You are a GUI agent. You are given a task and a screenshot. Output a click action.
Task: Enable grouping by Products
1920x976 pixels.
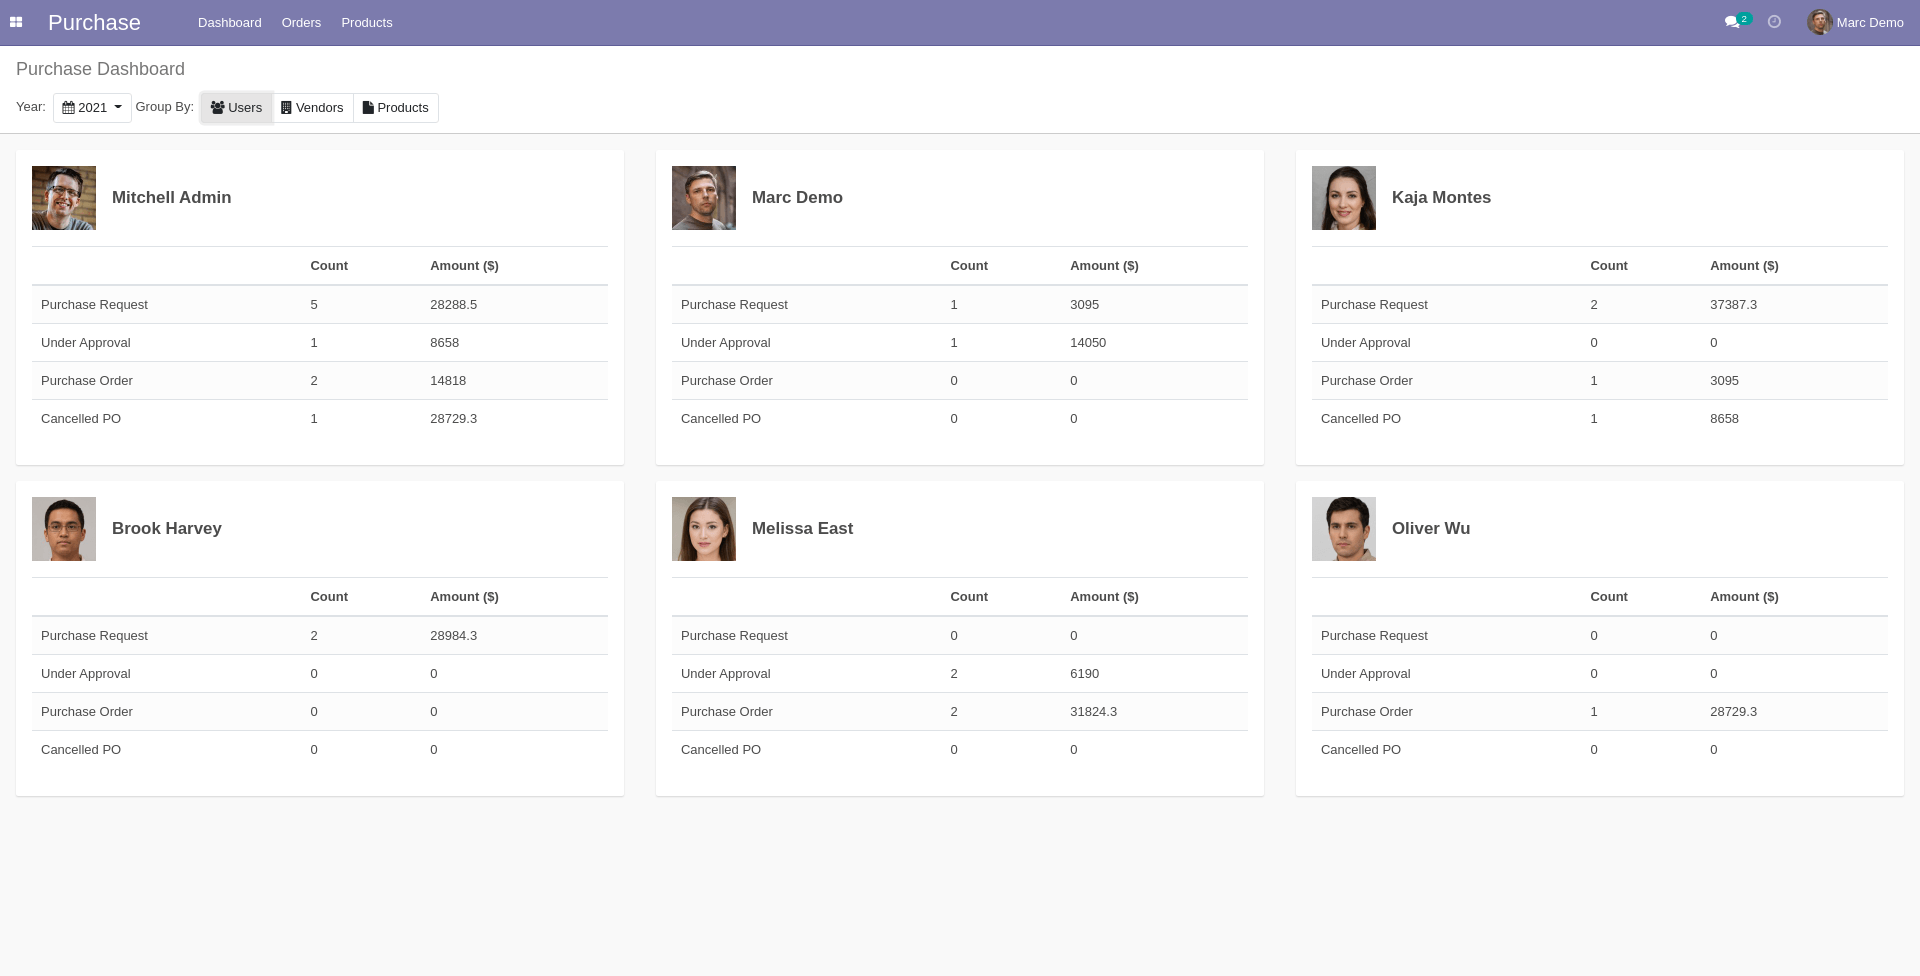coord(395,107)
